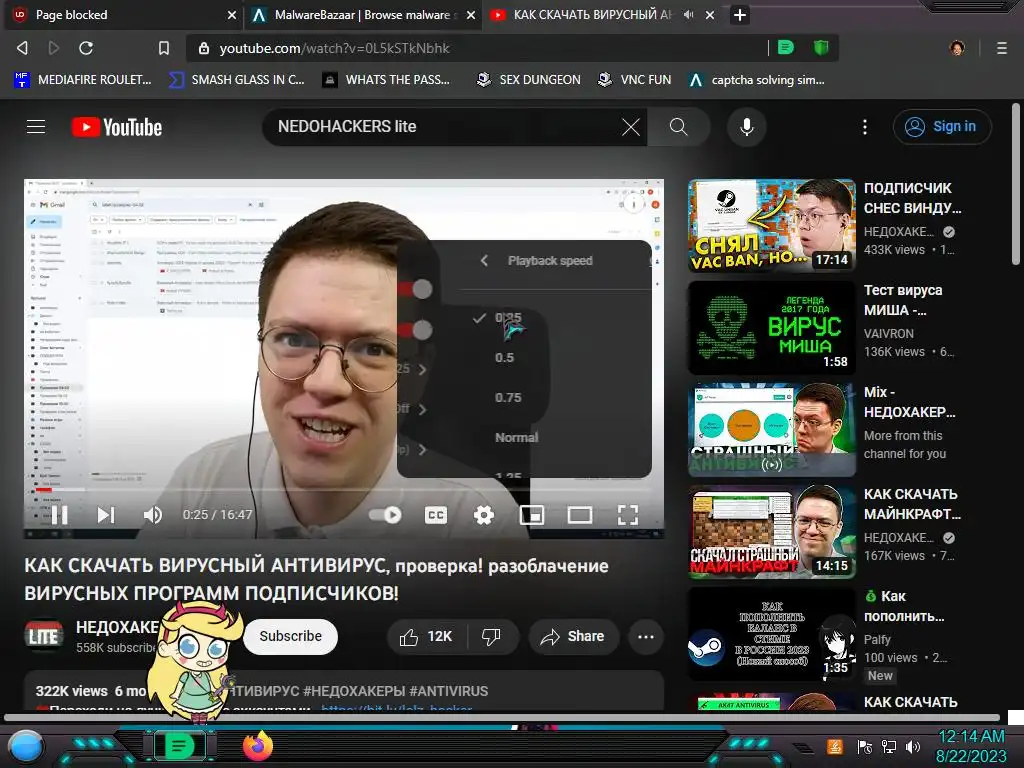Click the page vertical scrollbar

click(1015, 183)
